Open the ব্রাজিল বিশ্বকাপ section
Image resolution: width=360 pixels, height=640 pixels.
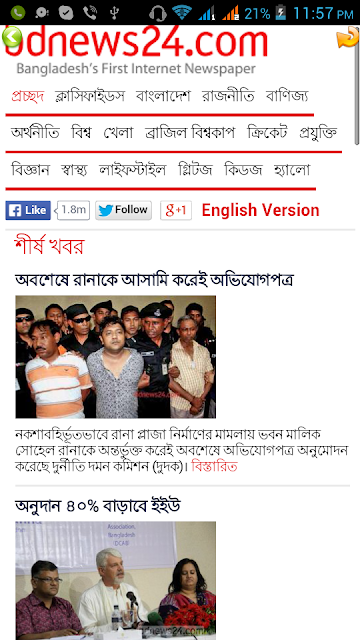(190, 133)
